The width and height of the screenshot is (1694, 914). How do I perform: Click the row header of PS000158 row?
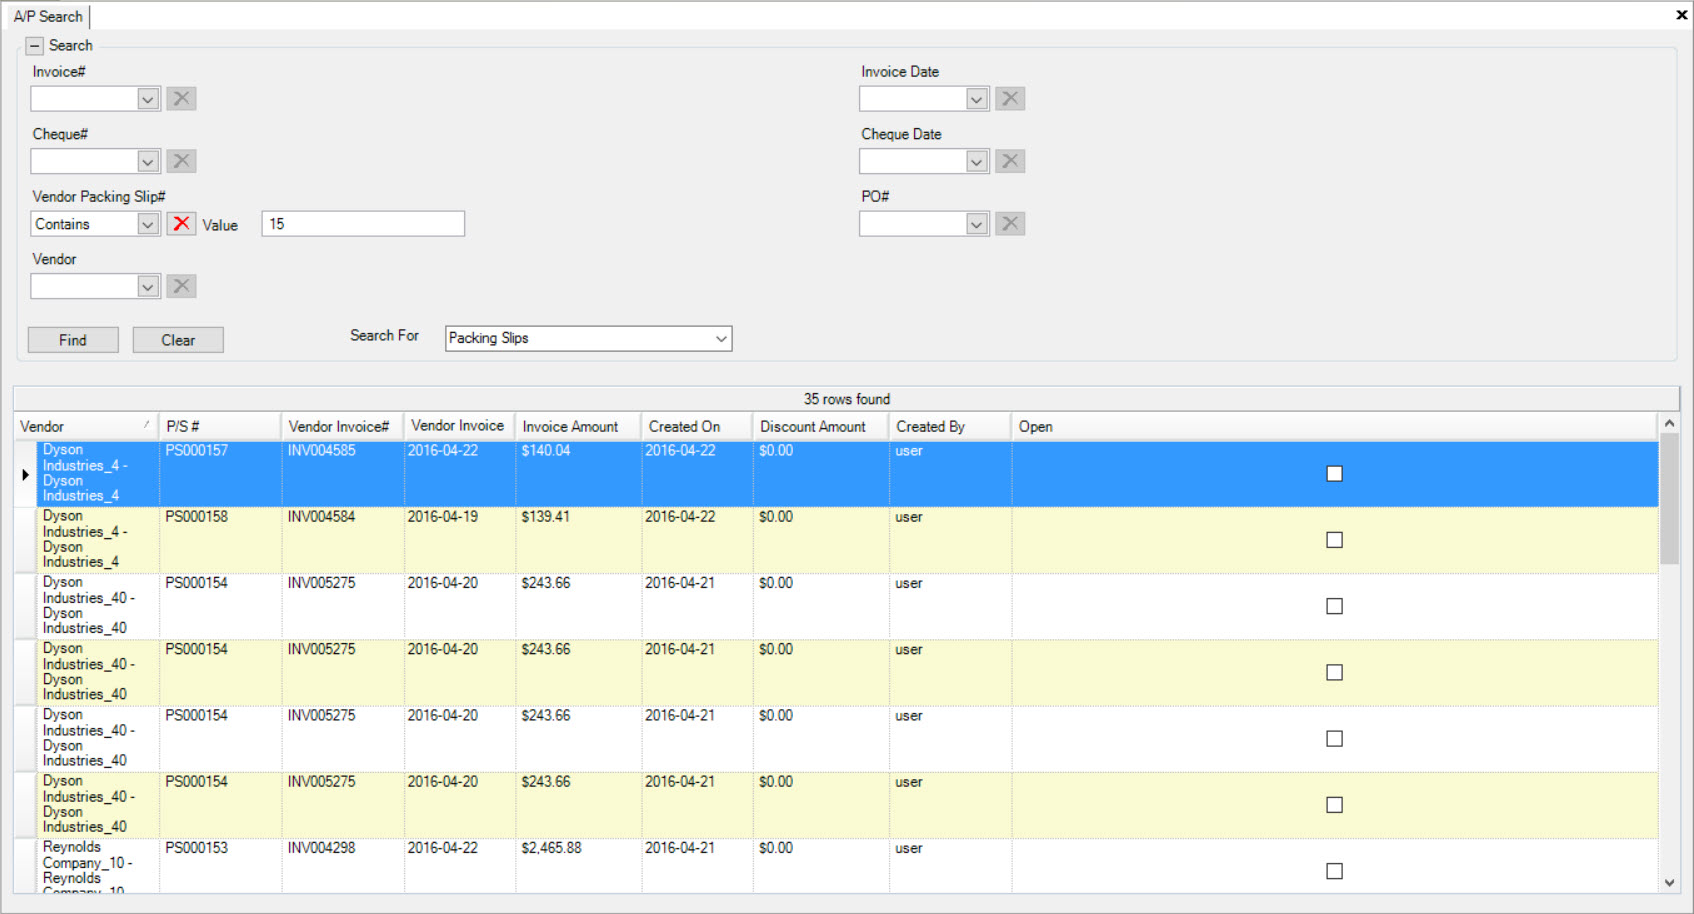(x=26, y=540)
